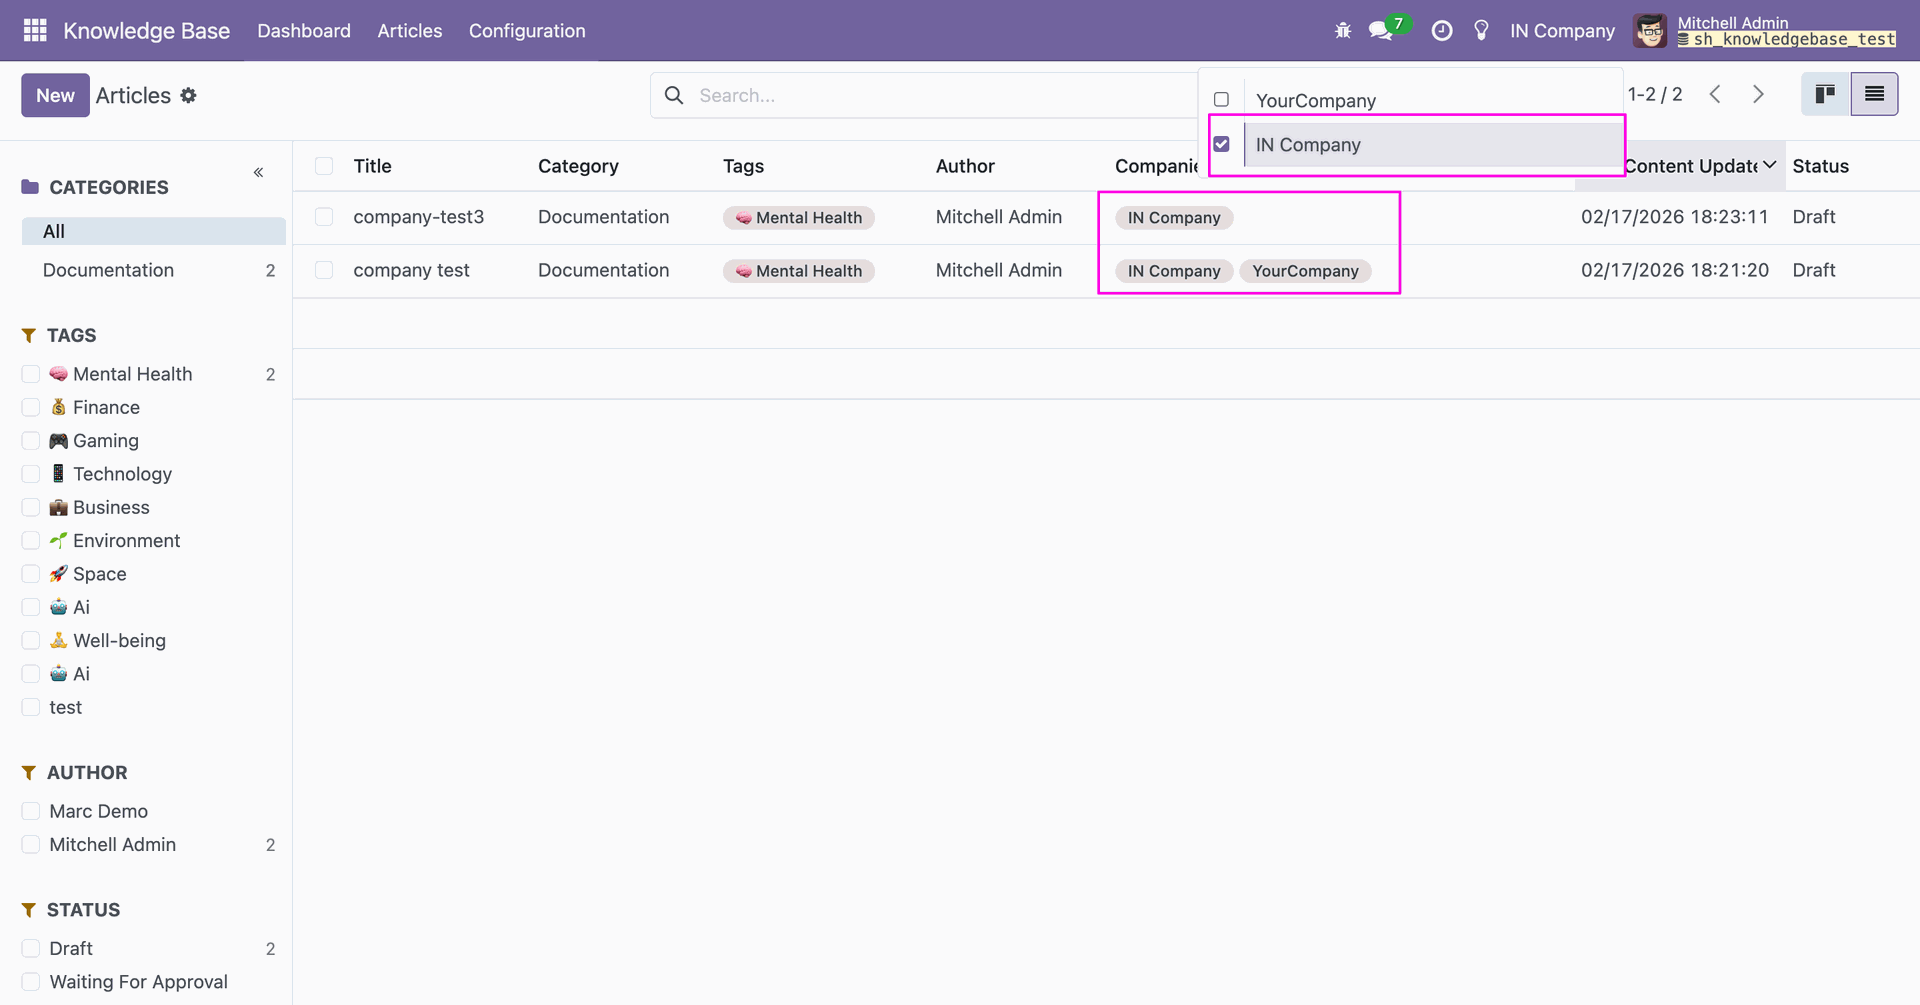Select the company-test3 row checkbox
This screenshot has height=1005, width=1920.
(x=324, y=217)
